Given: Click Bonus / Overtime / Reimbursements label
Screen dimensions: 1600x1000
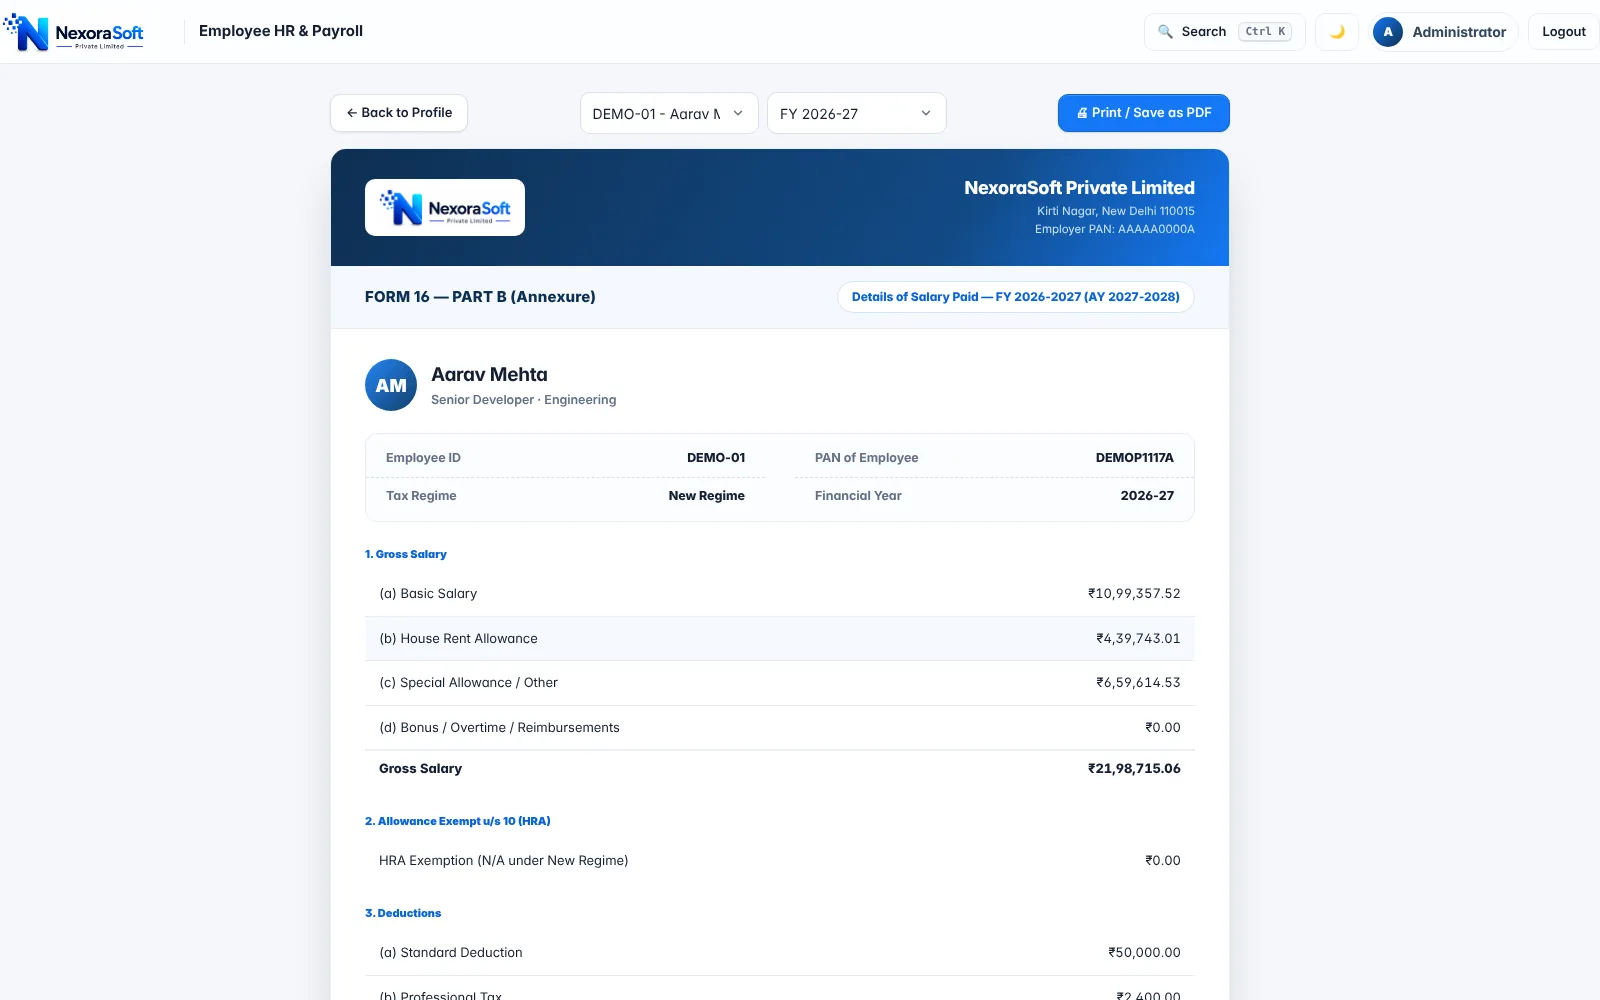Looking at the screenshot, I should pos(499,728).
